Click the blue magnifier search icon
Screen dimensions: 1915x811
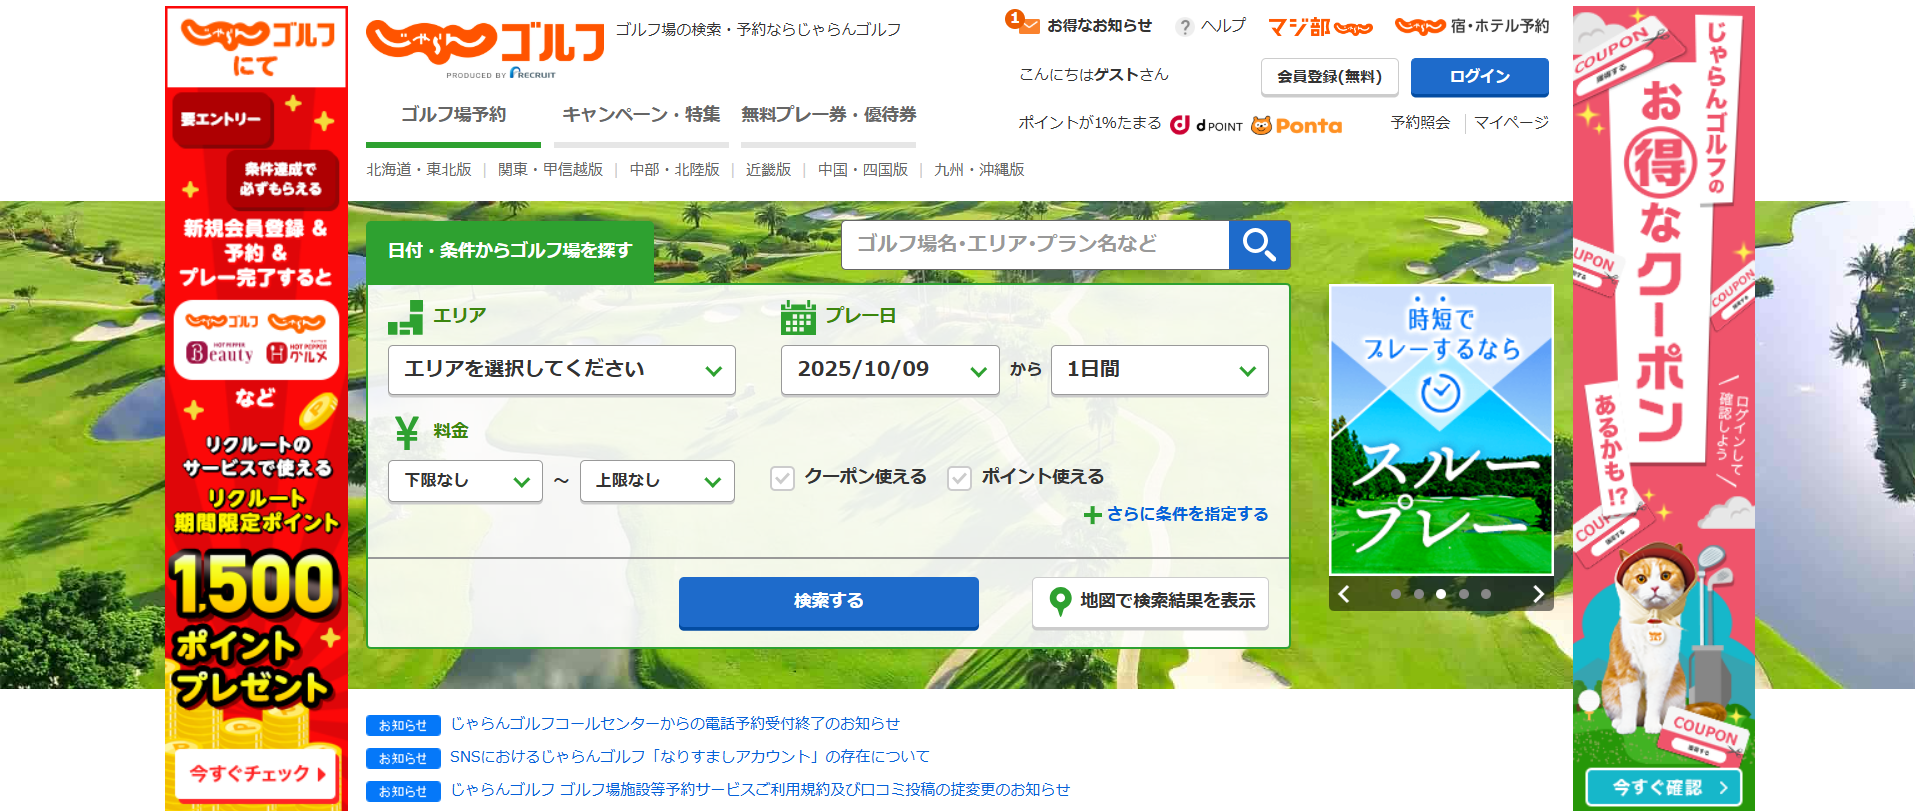[x=1259, y=245]
